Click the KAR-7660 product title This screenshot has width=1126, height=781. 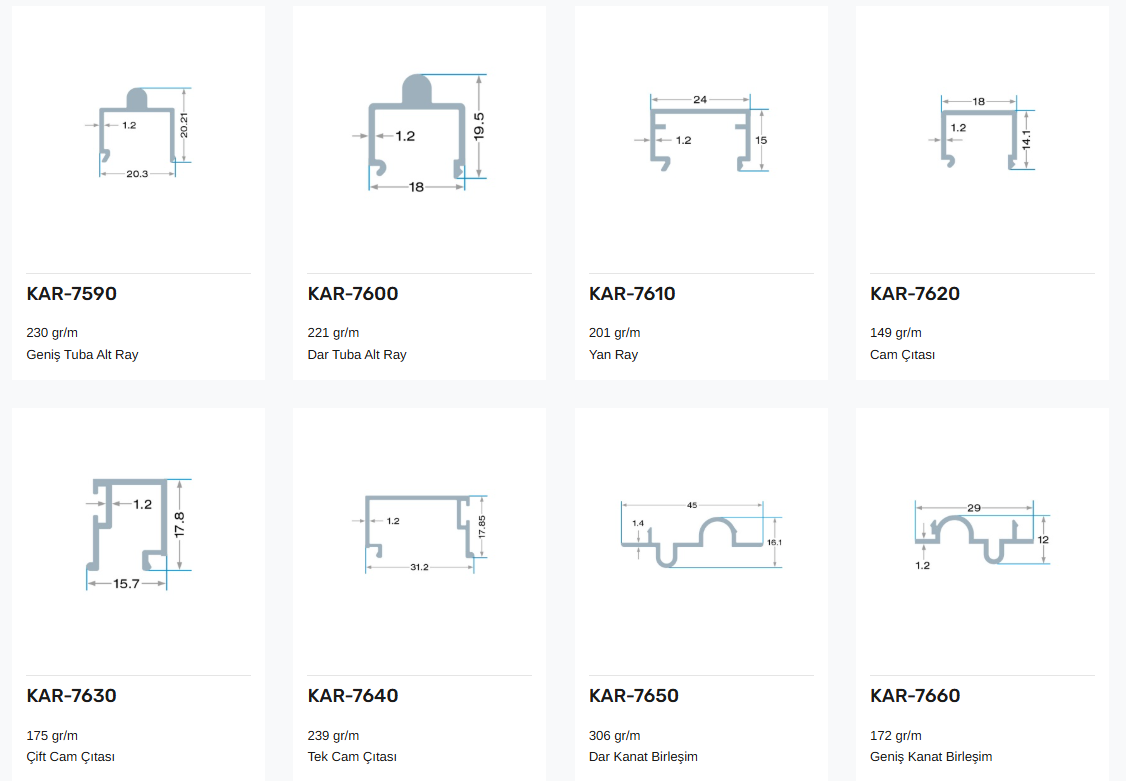915,696
